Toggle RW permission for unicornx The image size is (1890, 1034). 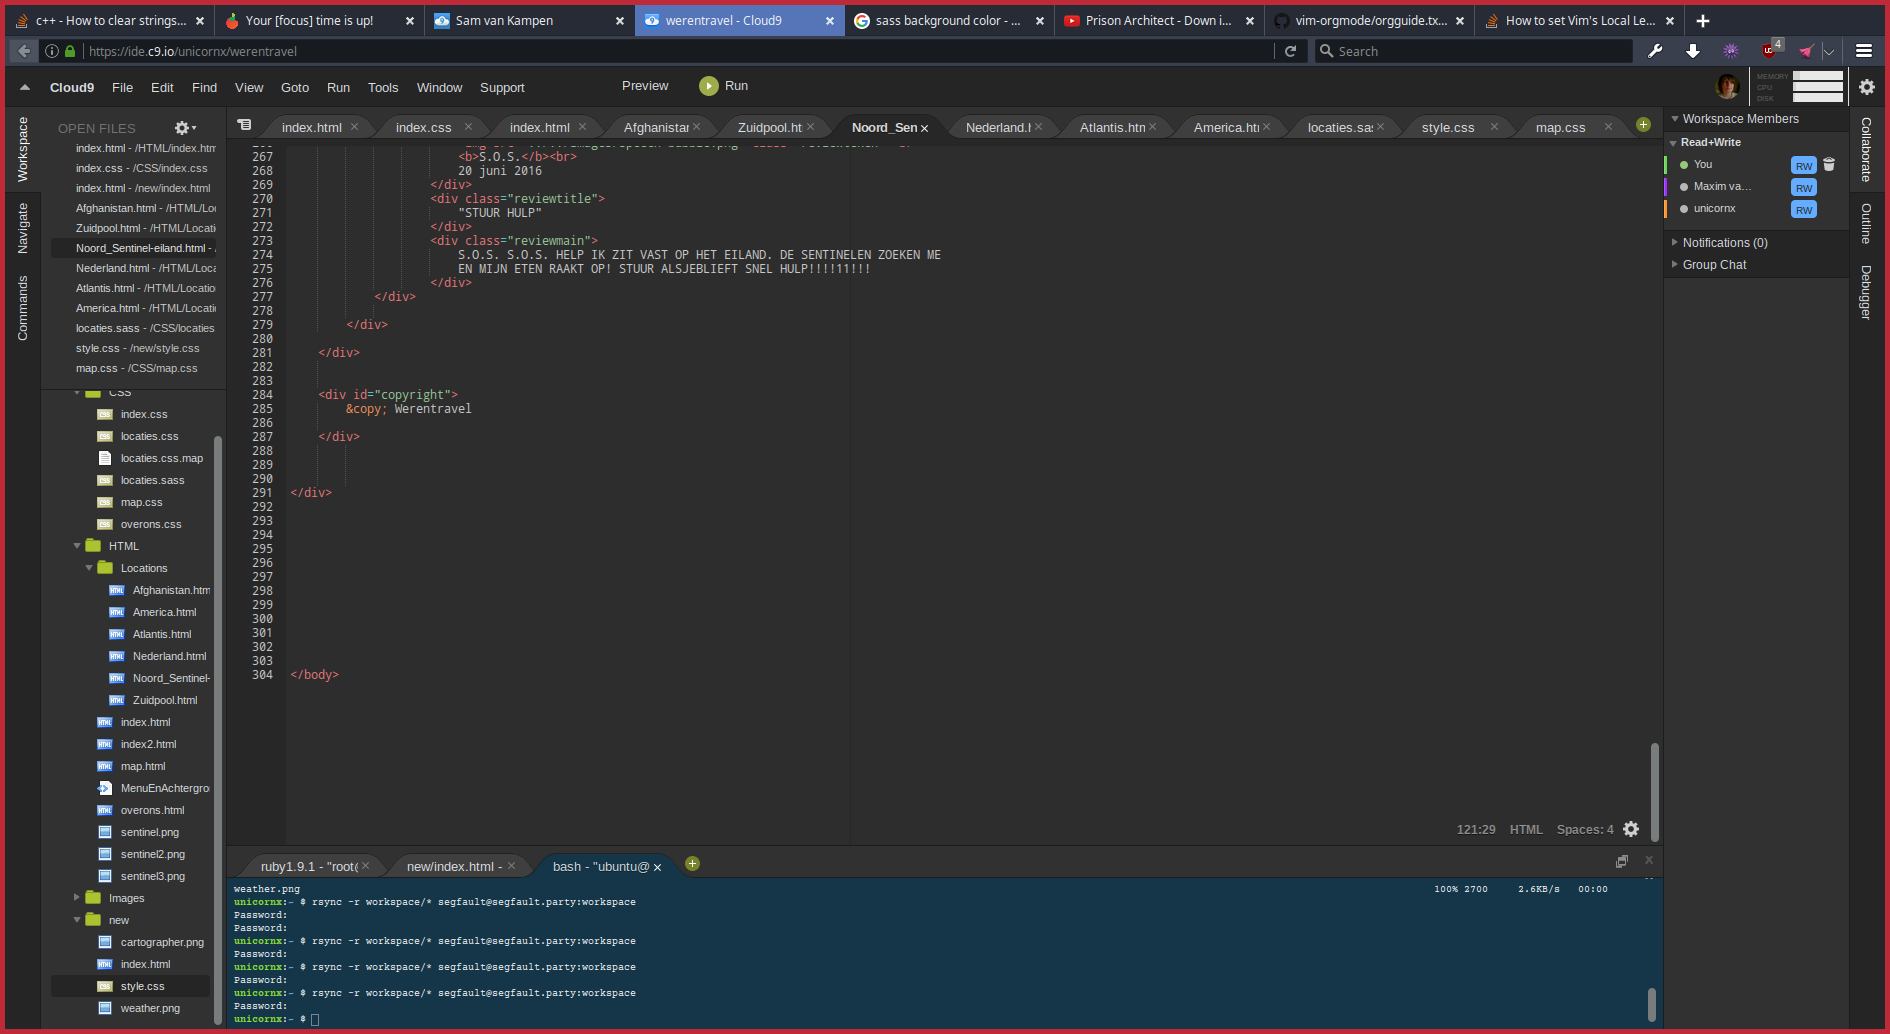tap(1803, 210)
